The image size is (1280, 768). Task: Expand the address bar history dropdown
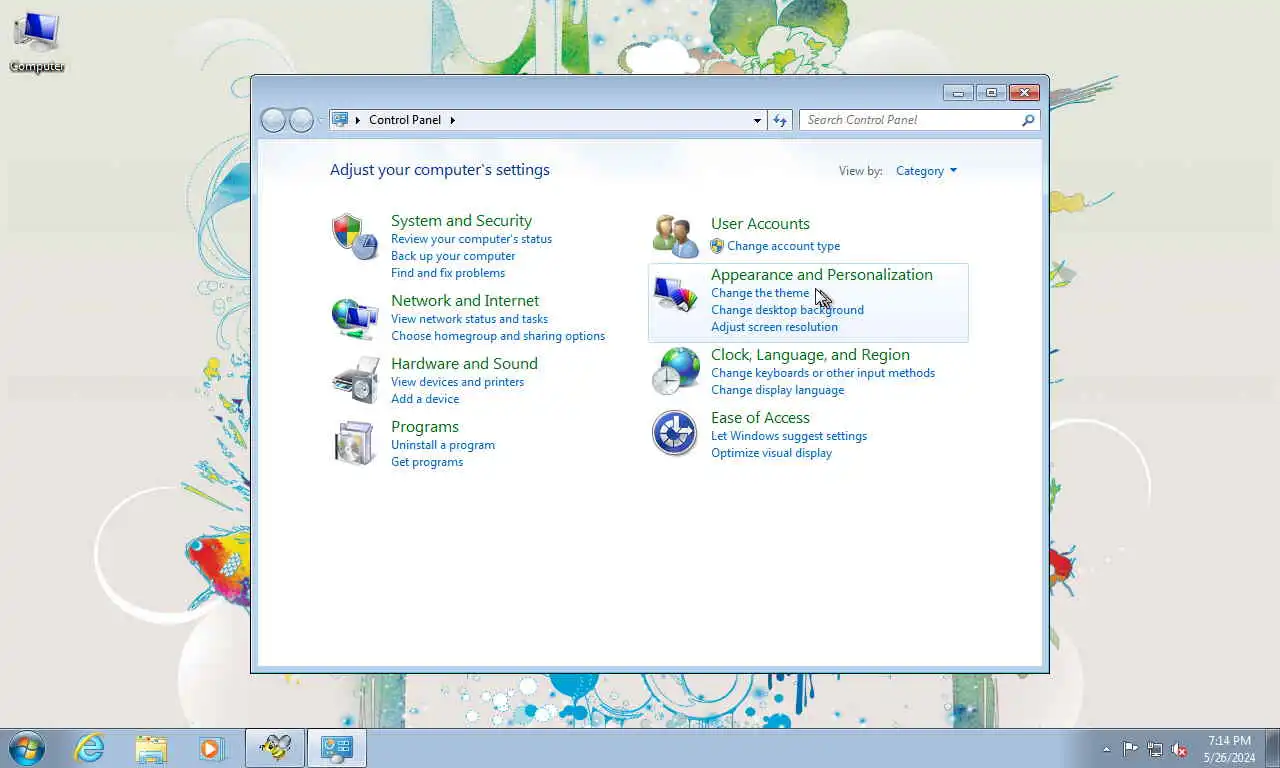pyautogui.click(x=757, y=120)
